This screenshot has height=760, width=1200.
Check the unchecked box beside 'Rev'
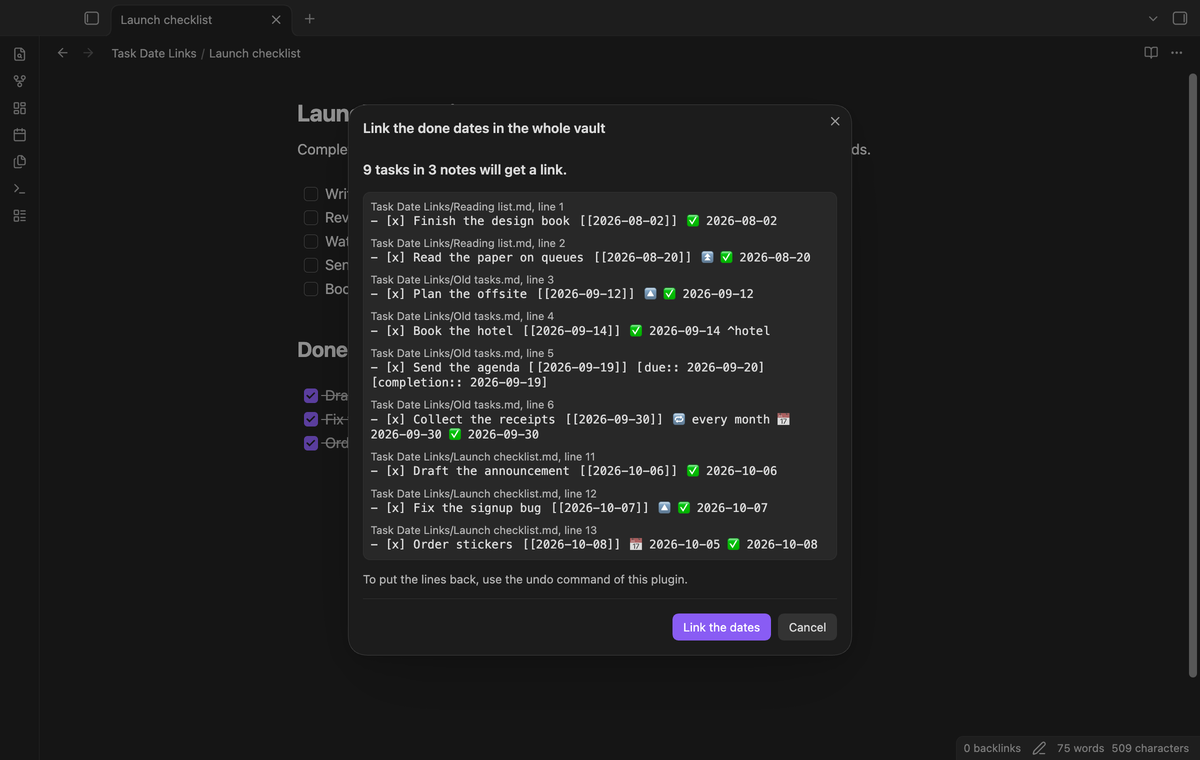[x=311, y=217]
